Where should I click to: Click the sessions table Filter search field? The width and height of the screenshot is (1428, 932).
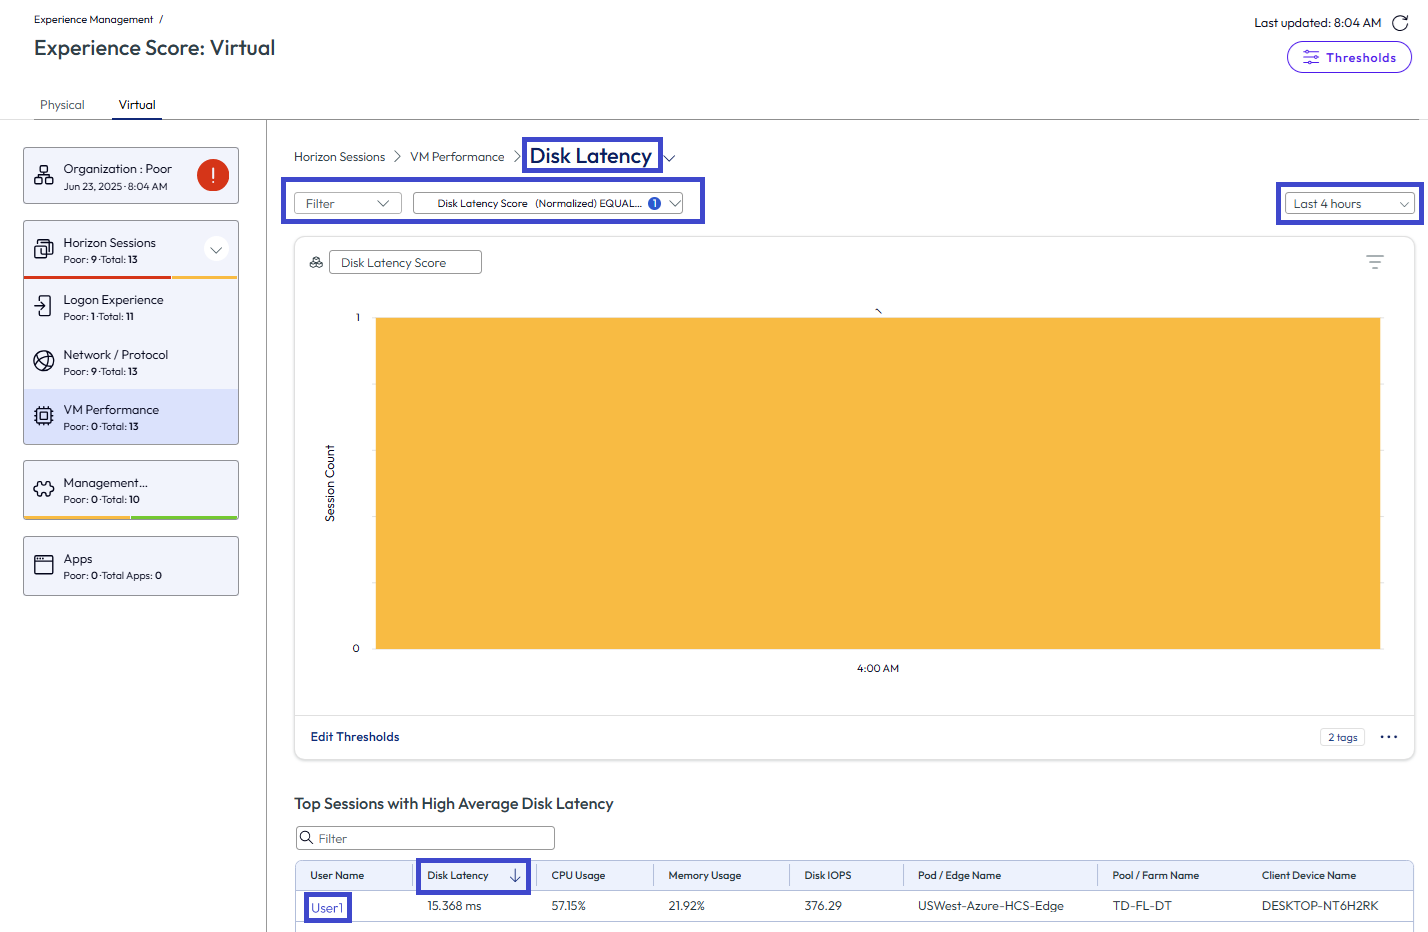click(425, 838)
